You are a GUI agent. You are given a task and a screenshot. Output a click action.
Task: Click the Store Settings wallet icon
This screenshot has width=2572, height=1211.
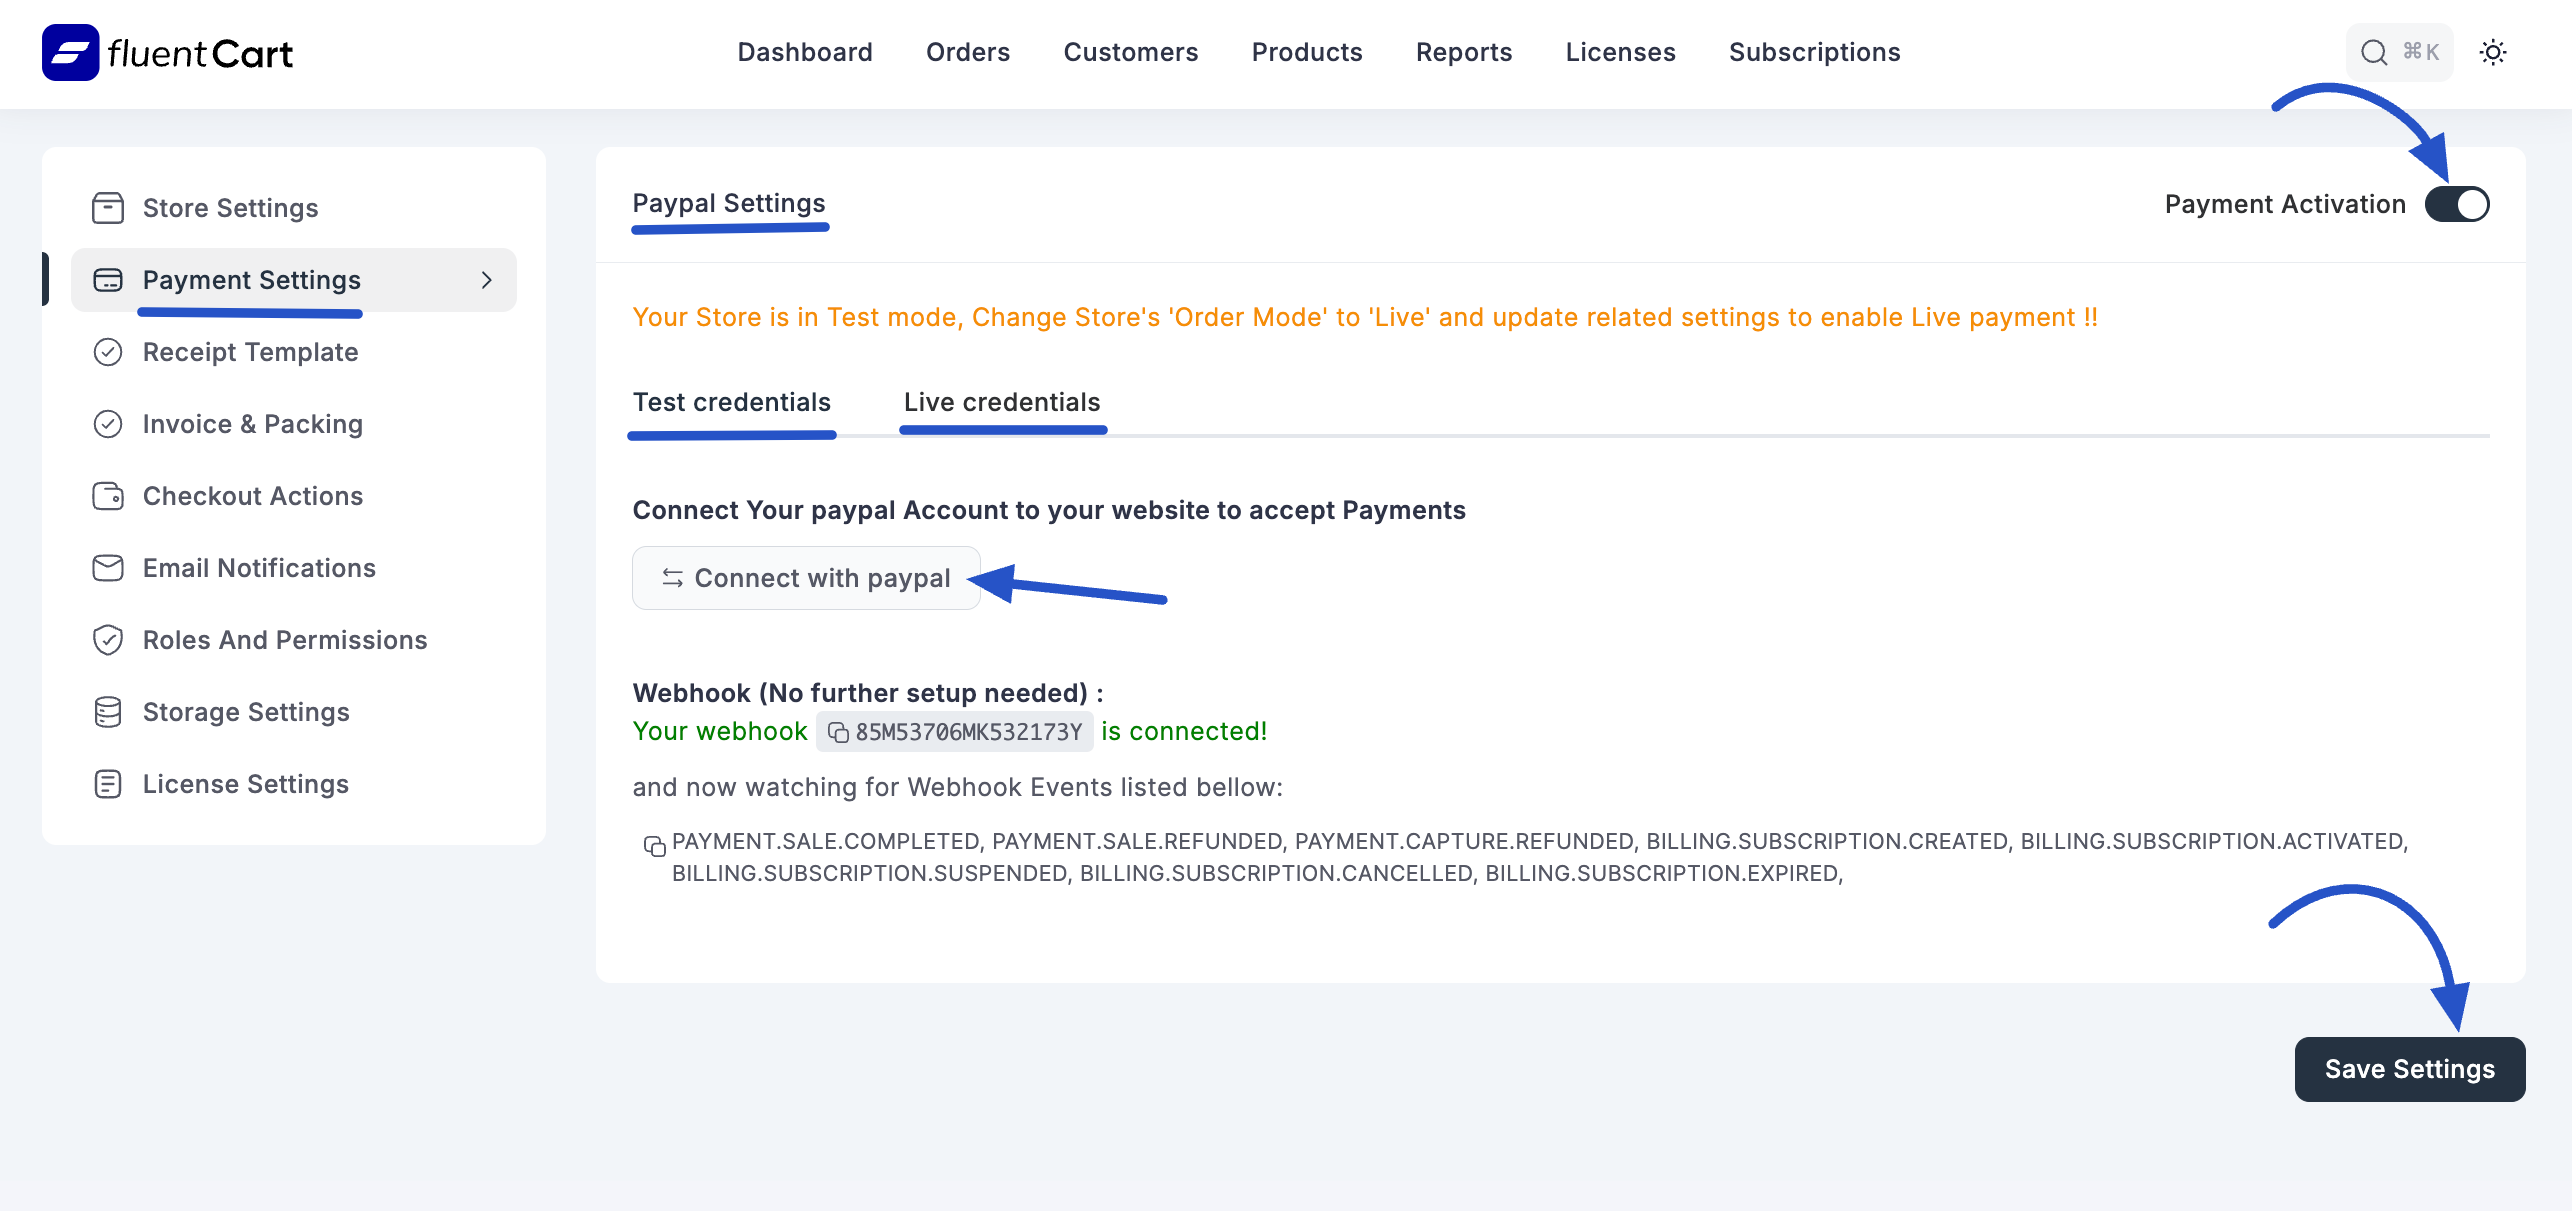click(x=109, y=207)
